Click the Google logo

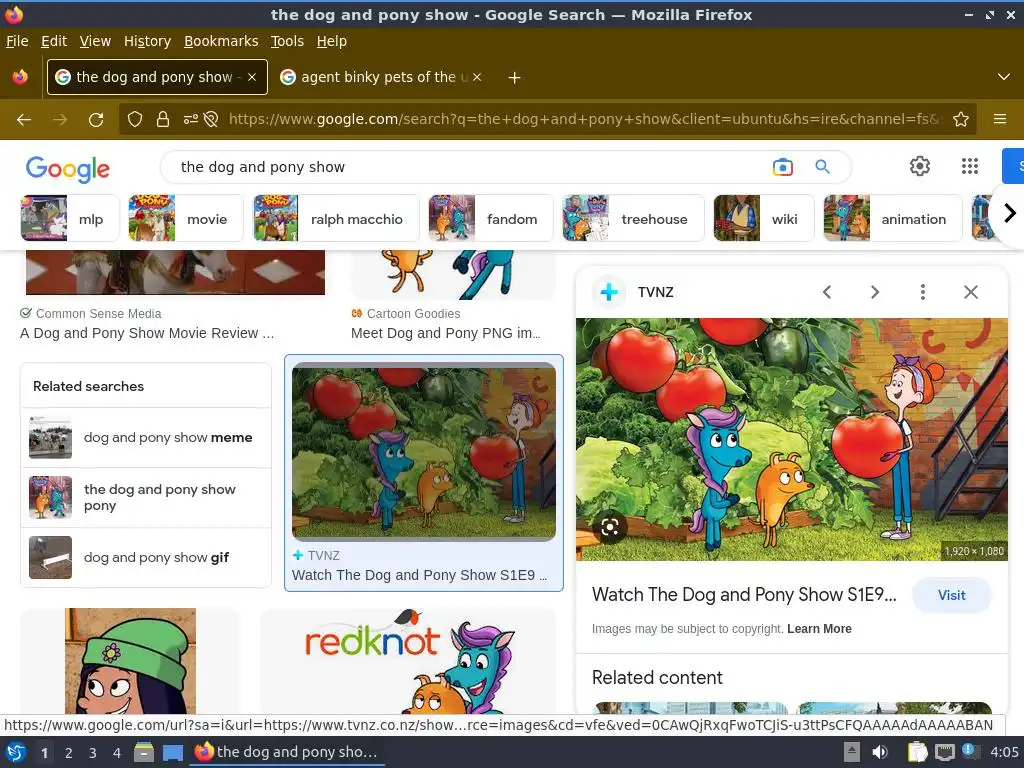[x=68, y=168]
